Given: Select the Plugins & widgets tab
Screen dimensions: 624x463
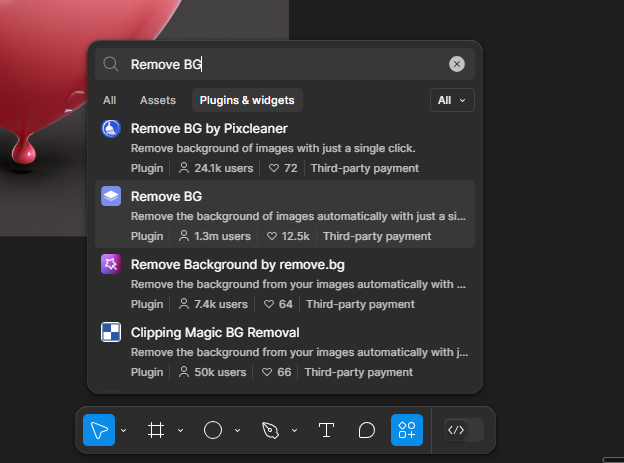Looking at the screenshot, I should tap(247, 100).
